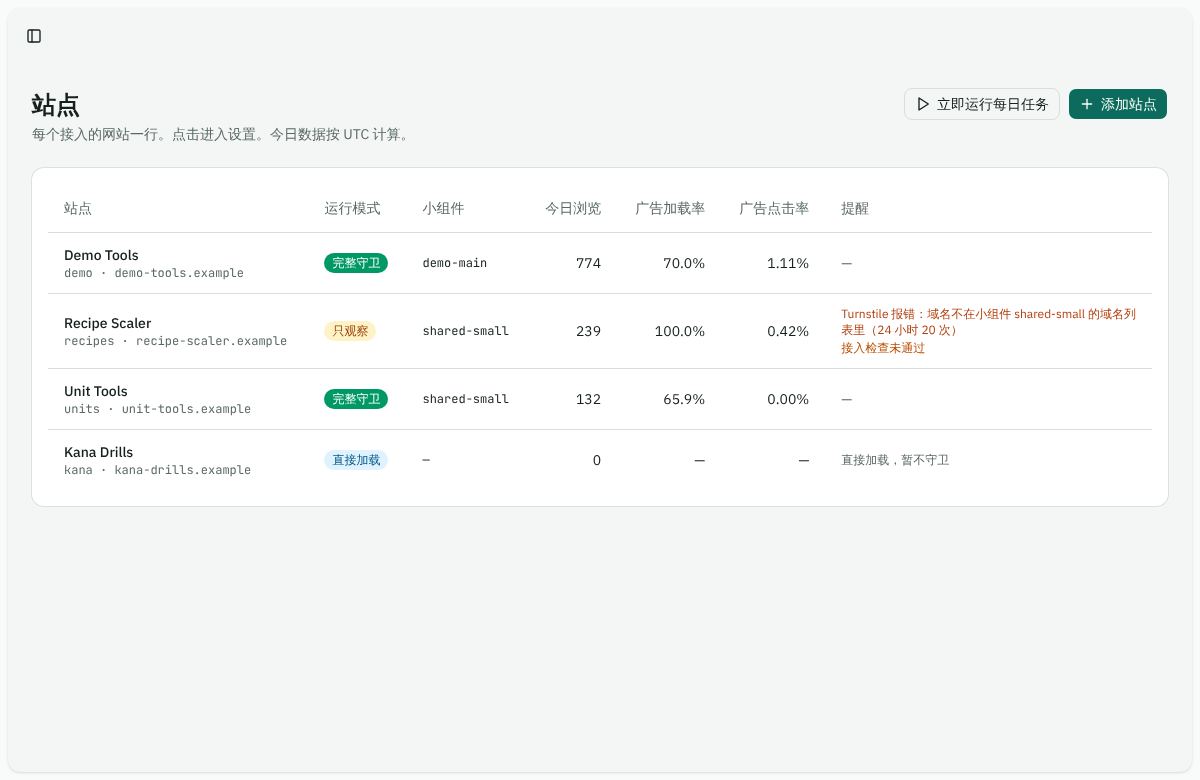
Task: Click the 完整守卫 badge in Demo Tools row
Action: coord(356,263)
